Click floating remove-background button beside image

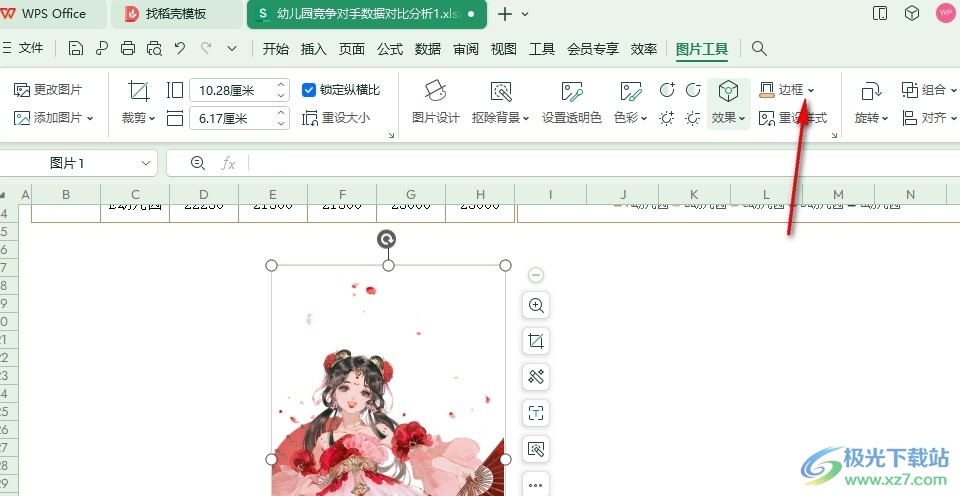(536, 449)
